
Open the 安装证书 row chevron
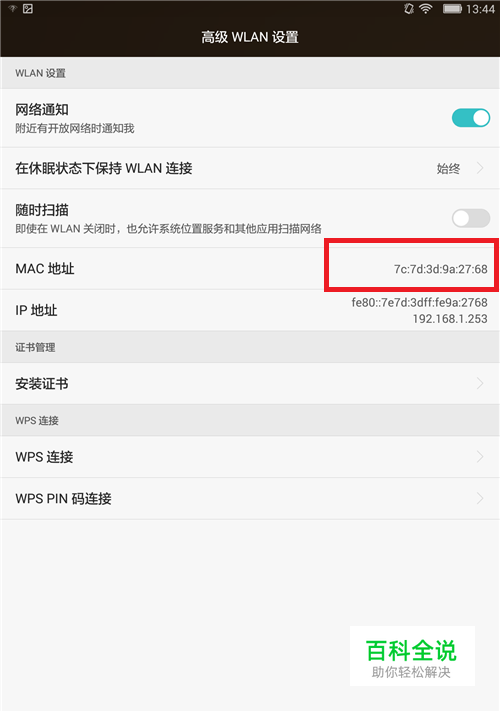point(480,384)
